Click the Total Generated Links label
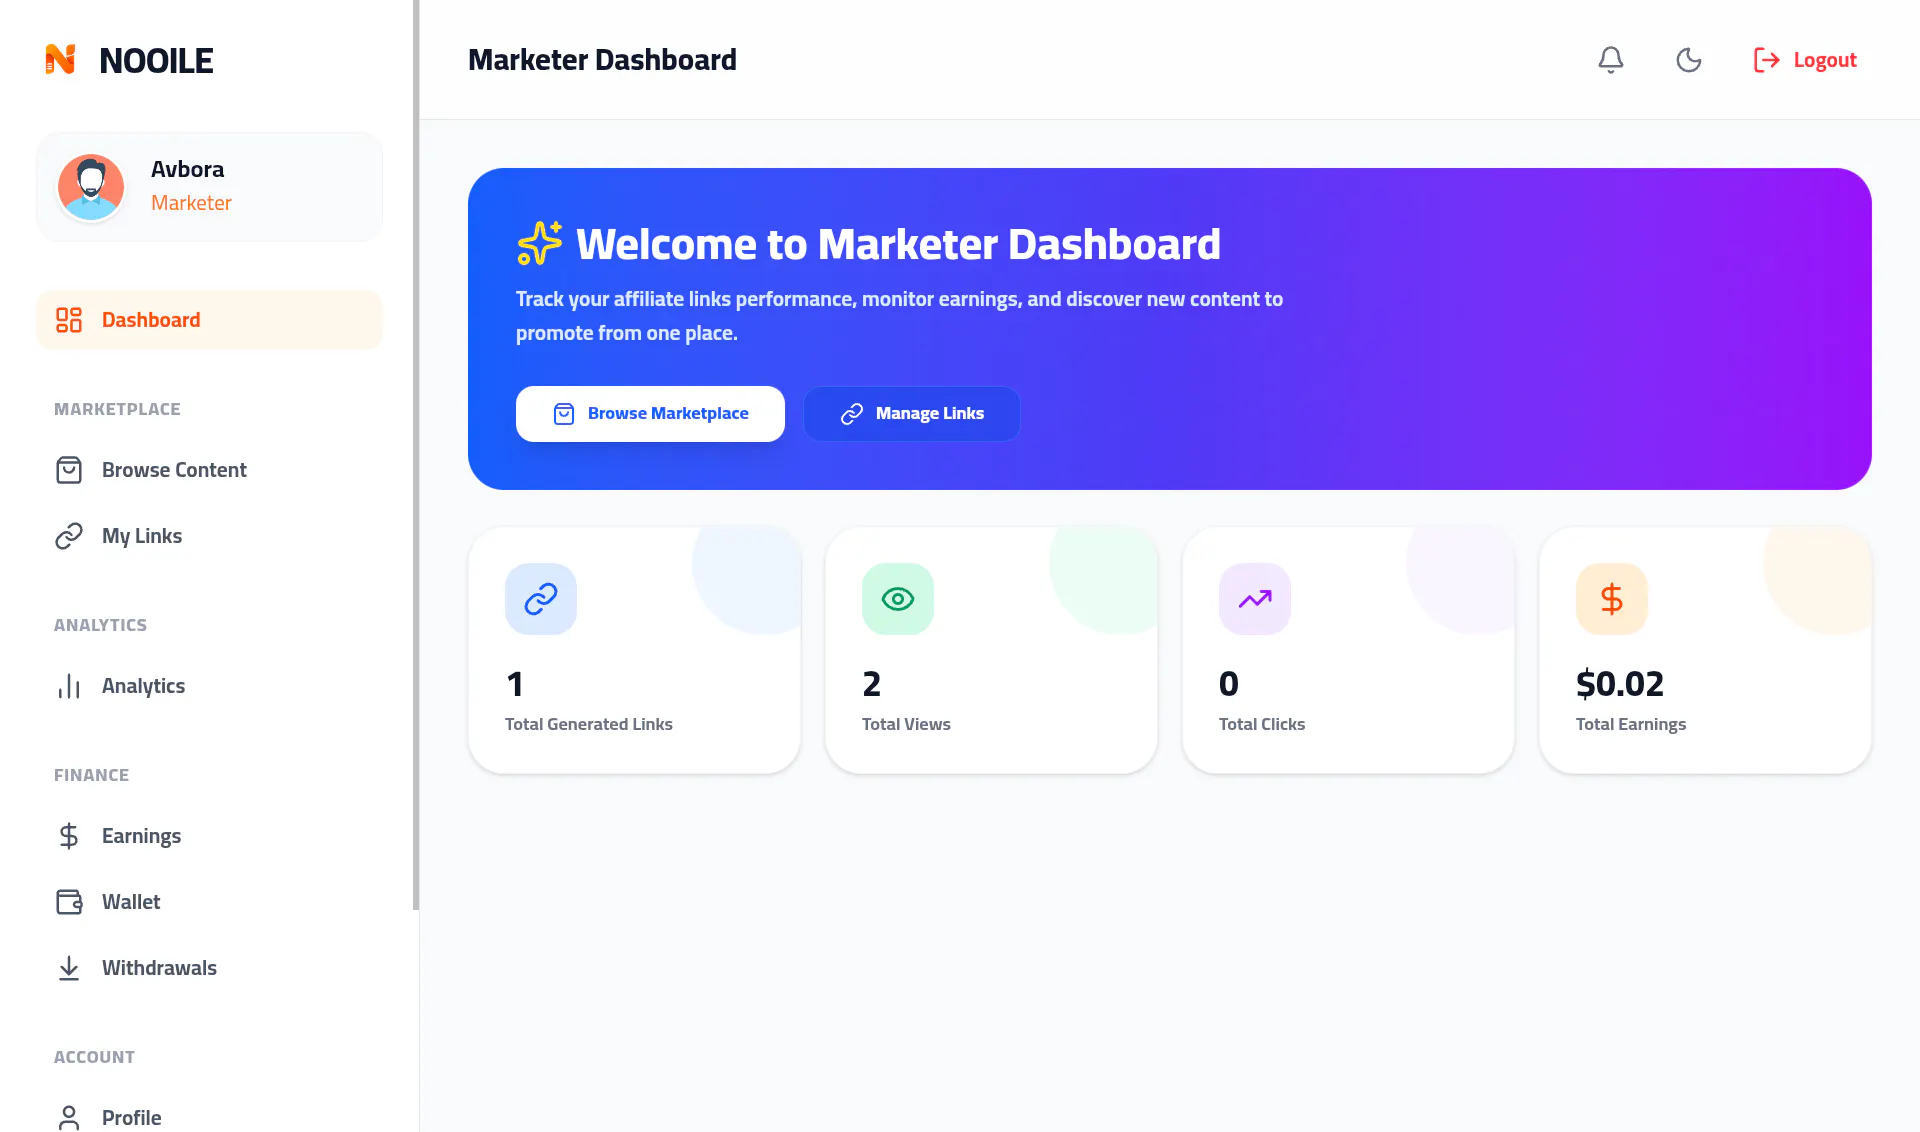 [x=589, y=724]
